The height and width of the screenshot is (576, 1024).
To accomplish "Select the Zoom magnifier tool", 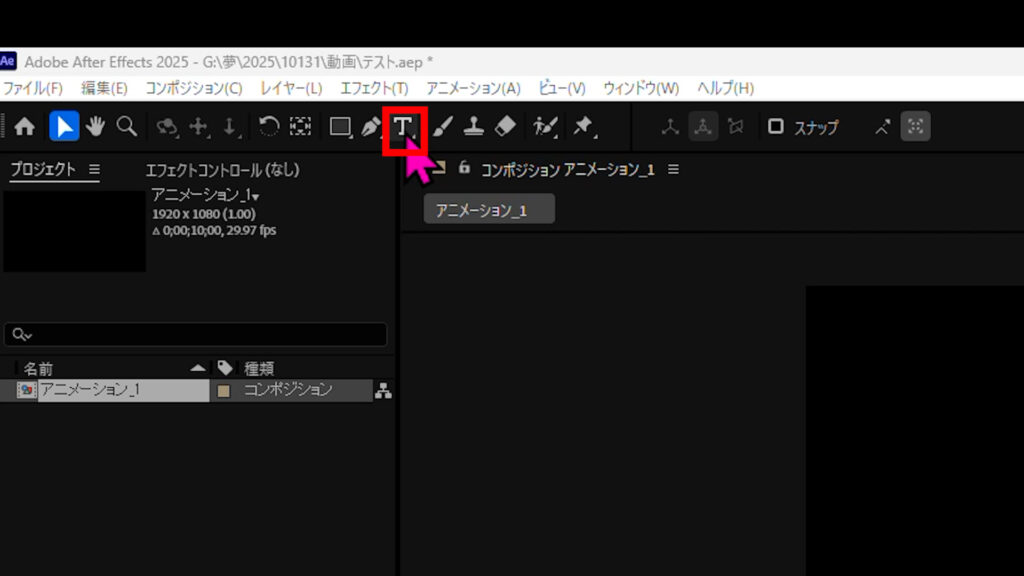I will (x=126, y=127).
